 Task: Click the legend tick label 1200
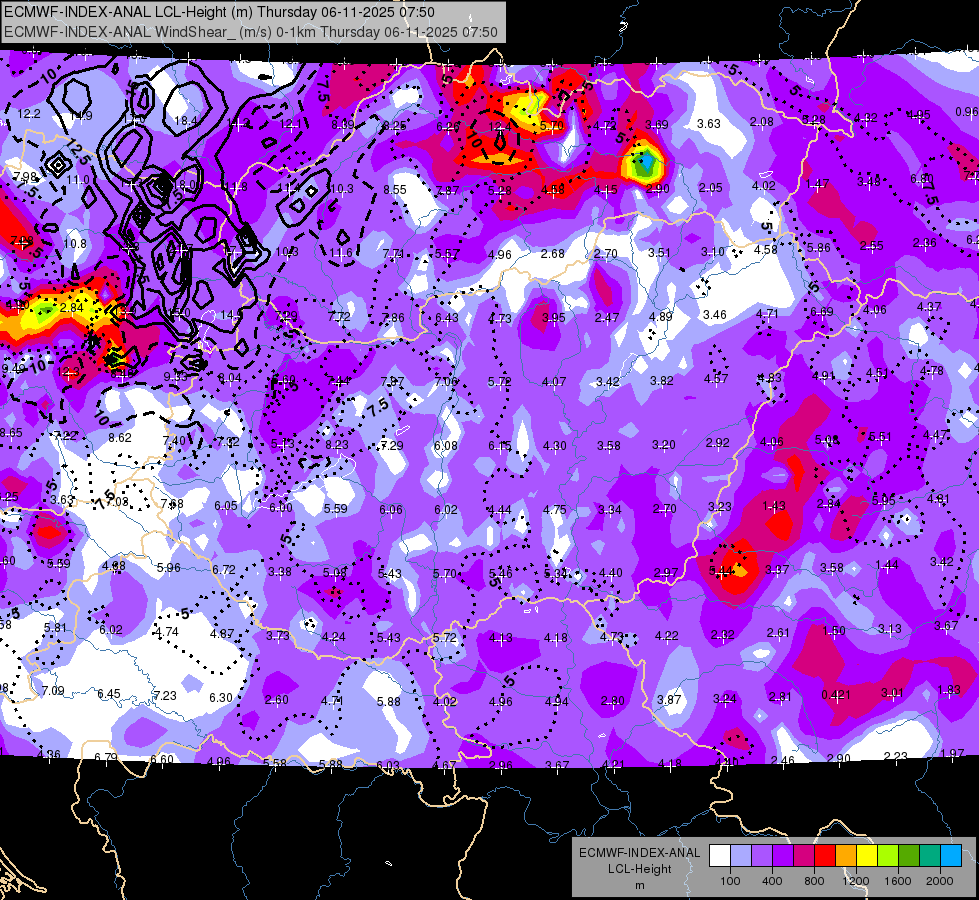point(855,881)
